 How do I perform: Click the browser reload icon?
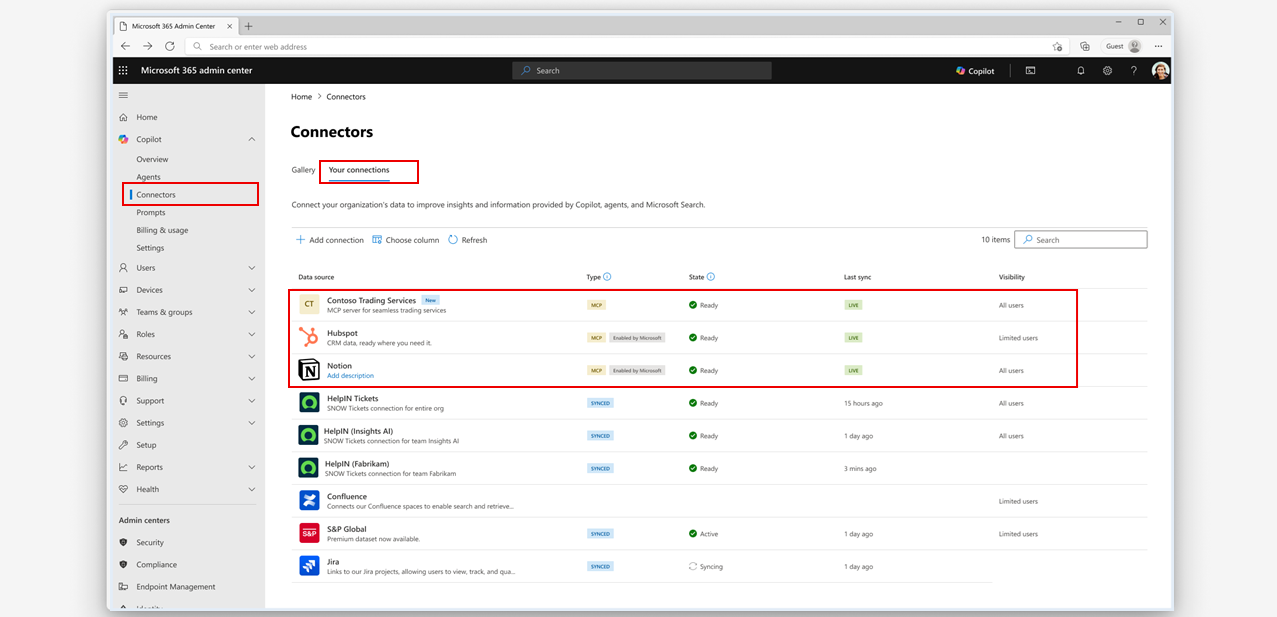coord(170,46)
